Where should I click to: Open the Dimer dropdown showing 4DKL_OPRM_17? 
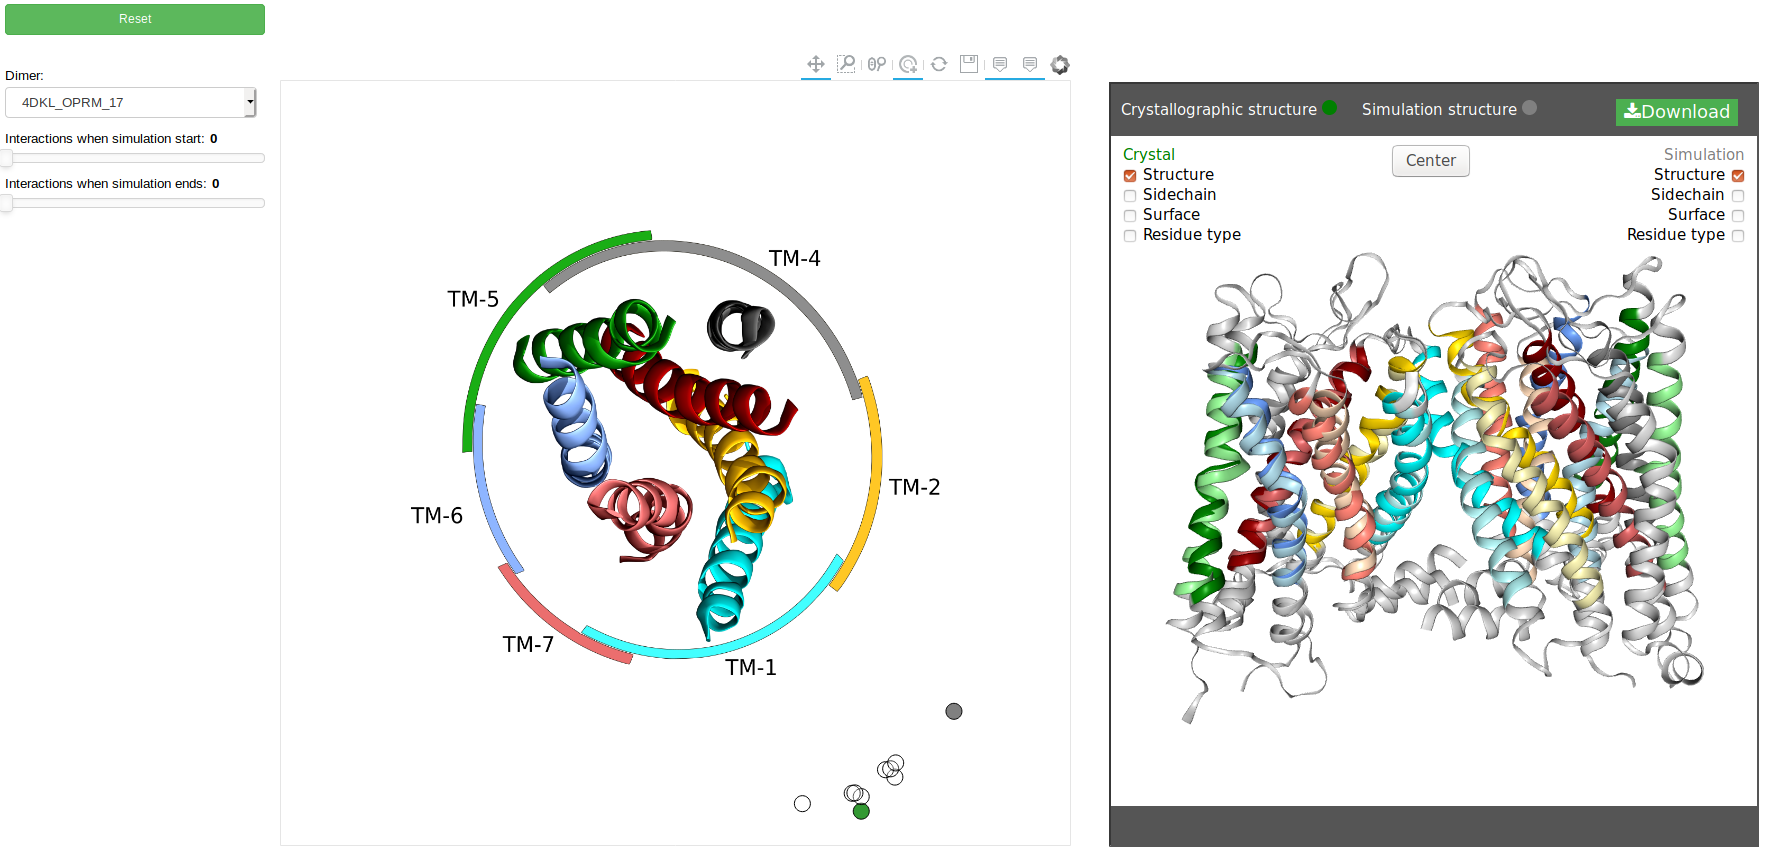(131, 102)
